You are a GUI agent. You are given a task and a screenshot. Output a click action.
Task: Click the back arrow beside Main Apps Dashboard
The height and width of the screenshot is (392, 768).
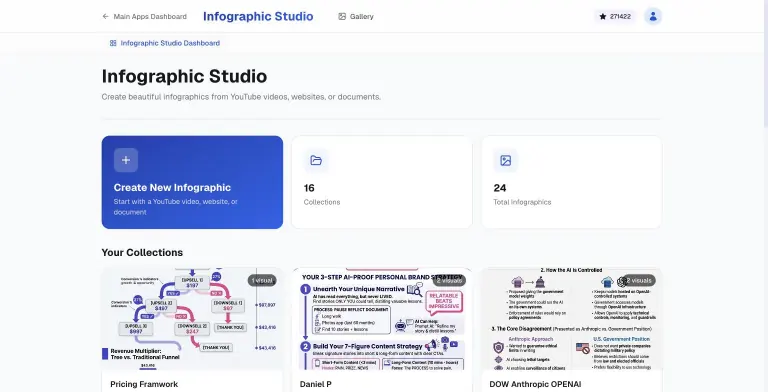[105, 17]
